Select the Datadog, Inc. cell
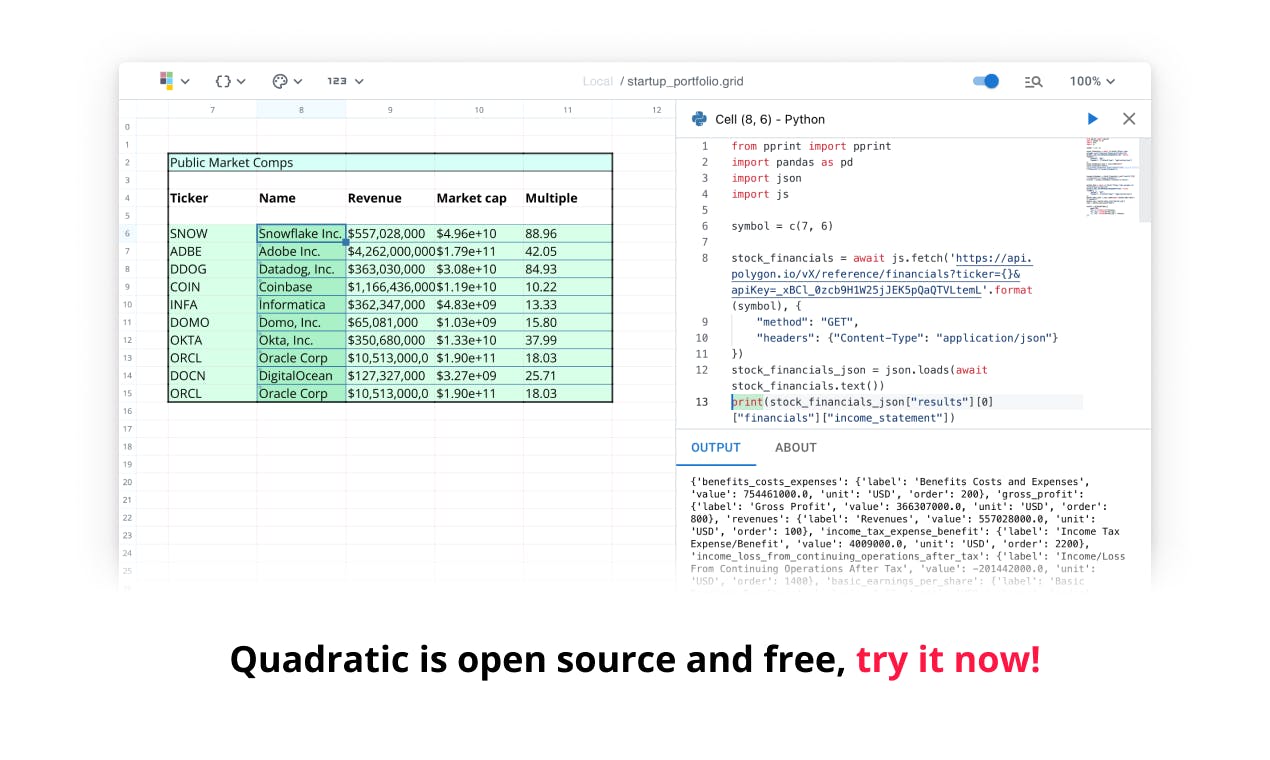This screenshot has height=760, width=1270. pyautogui.click(x=301, y=269)
